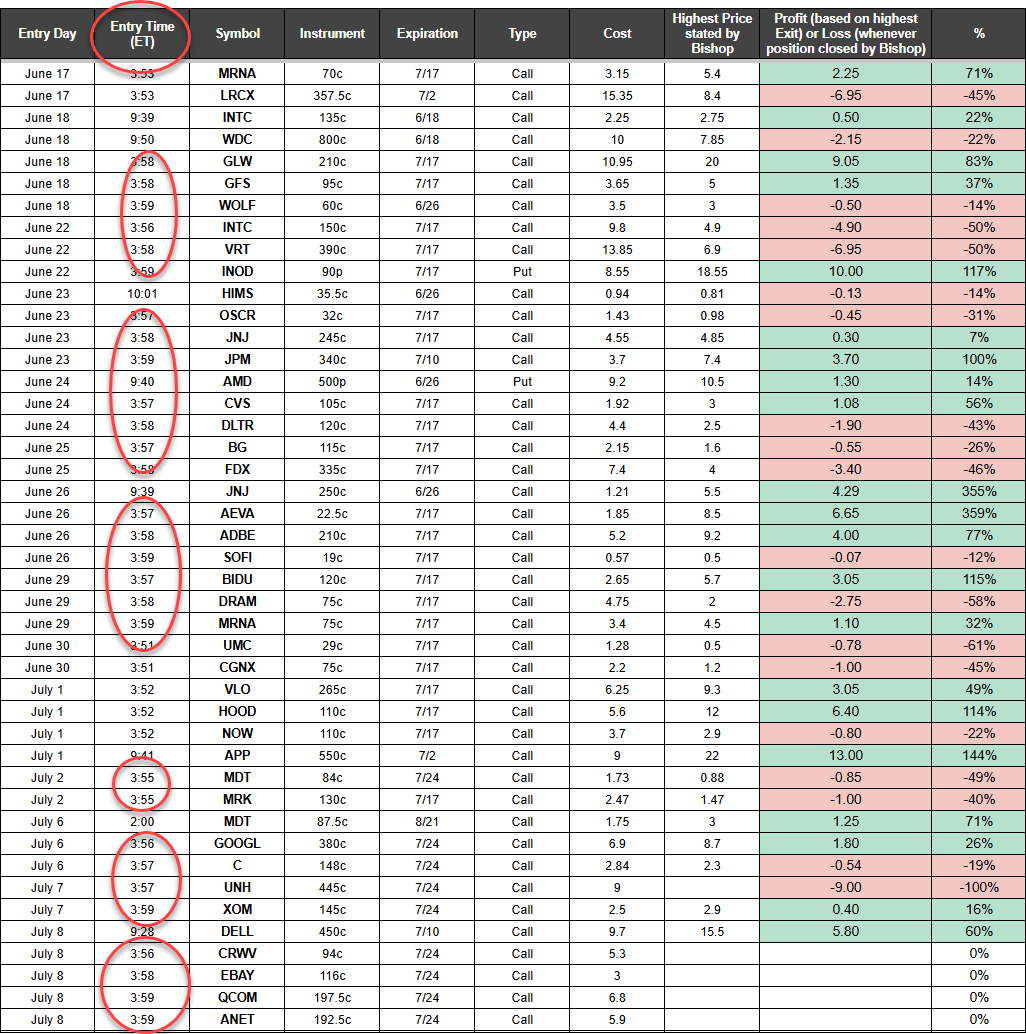This screenshot has width=1026, height=1034.
Task: Click the WDC symbol cell
Action: (237, 140)
